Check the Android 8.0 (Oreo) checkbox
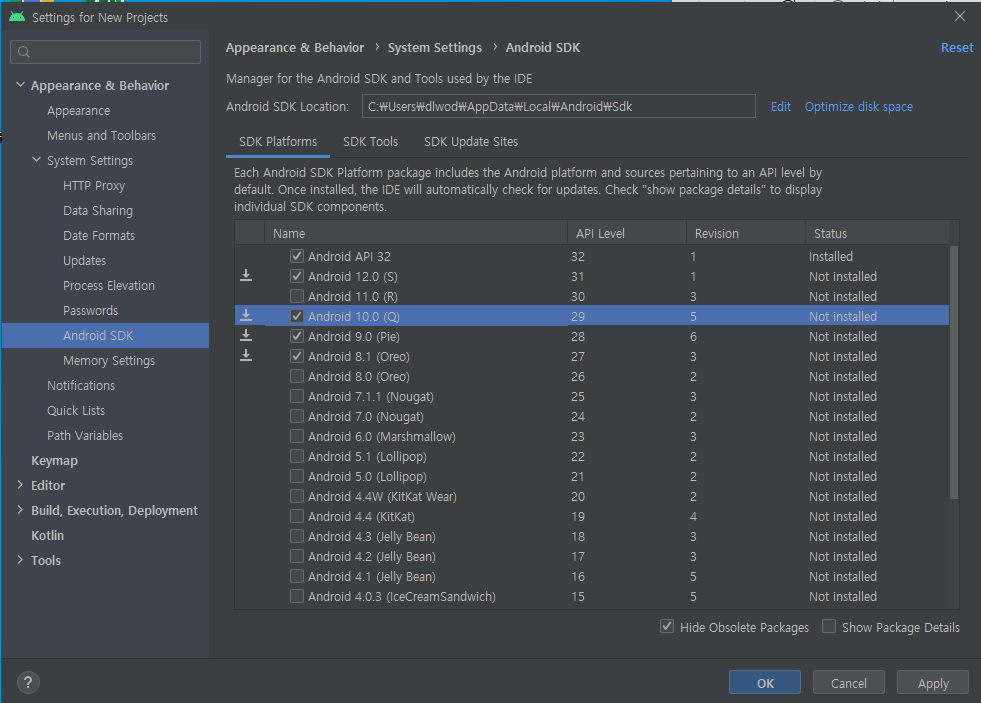981x703 pixels. (297, 376)
